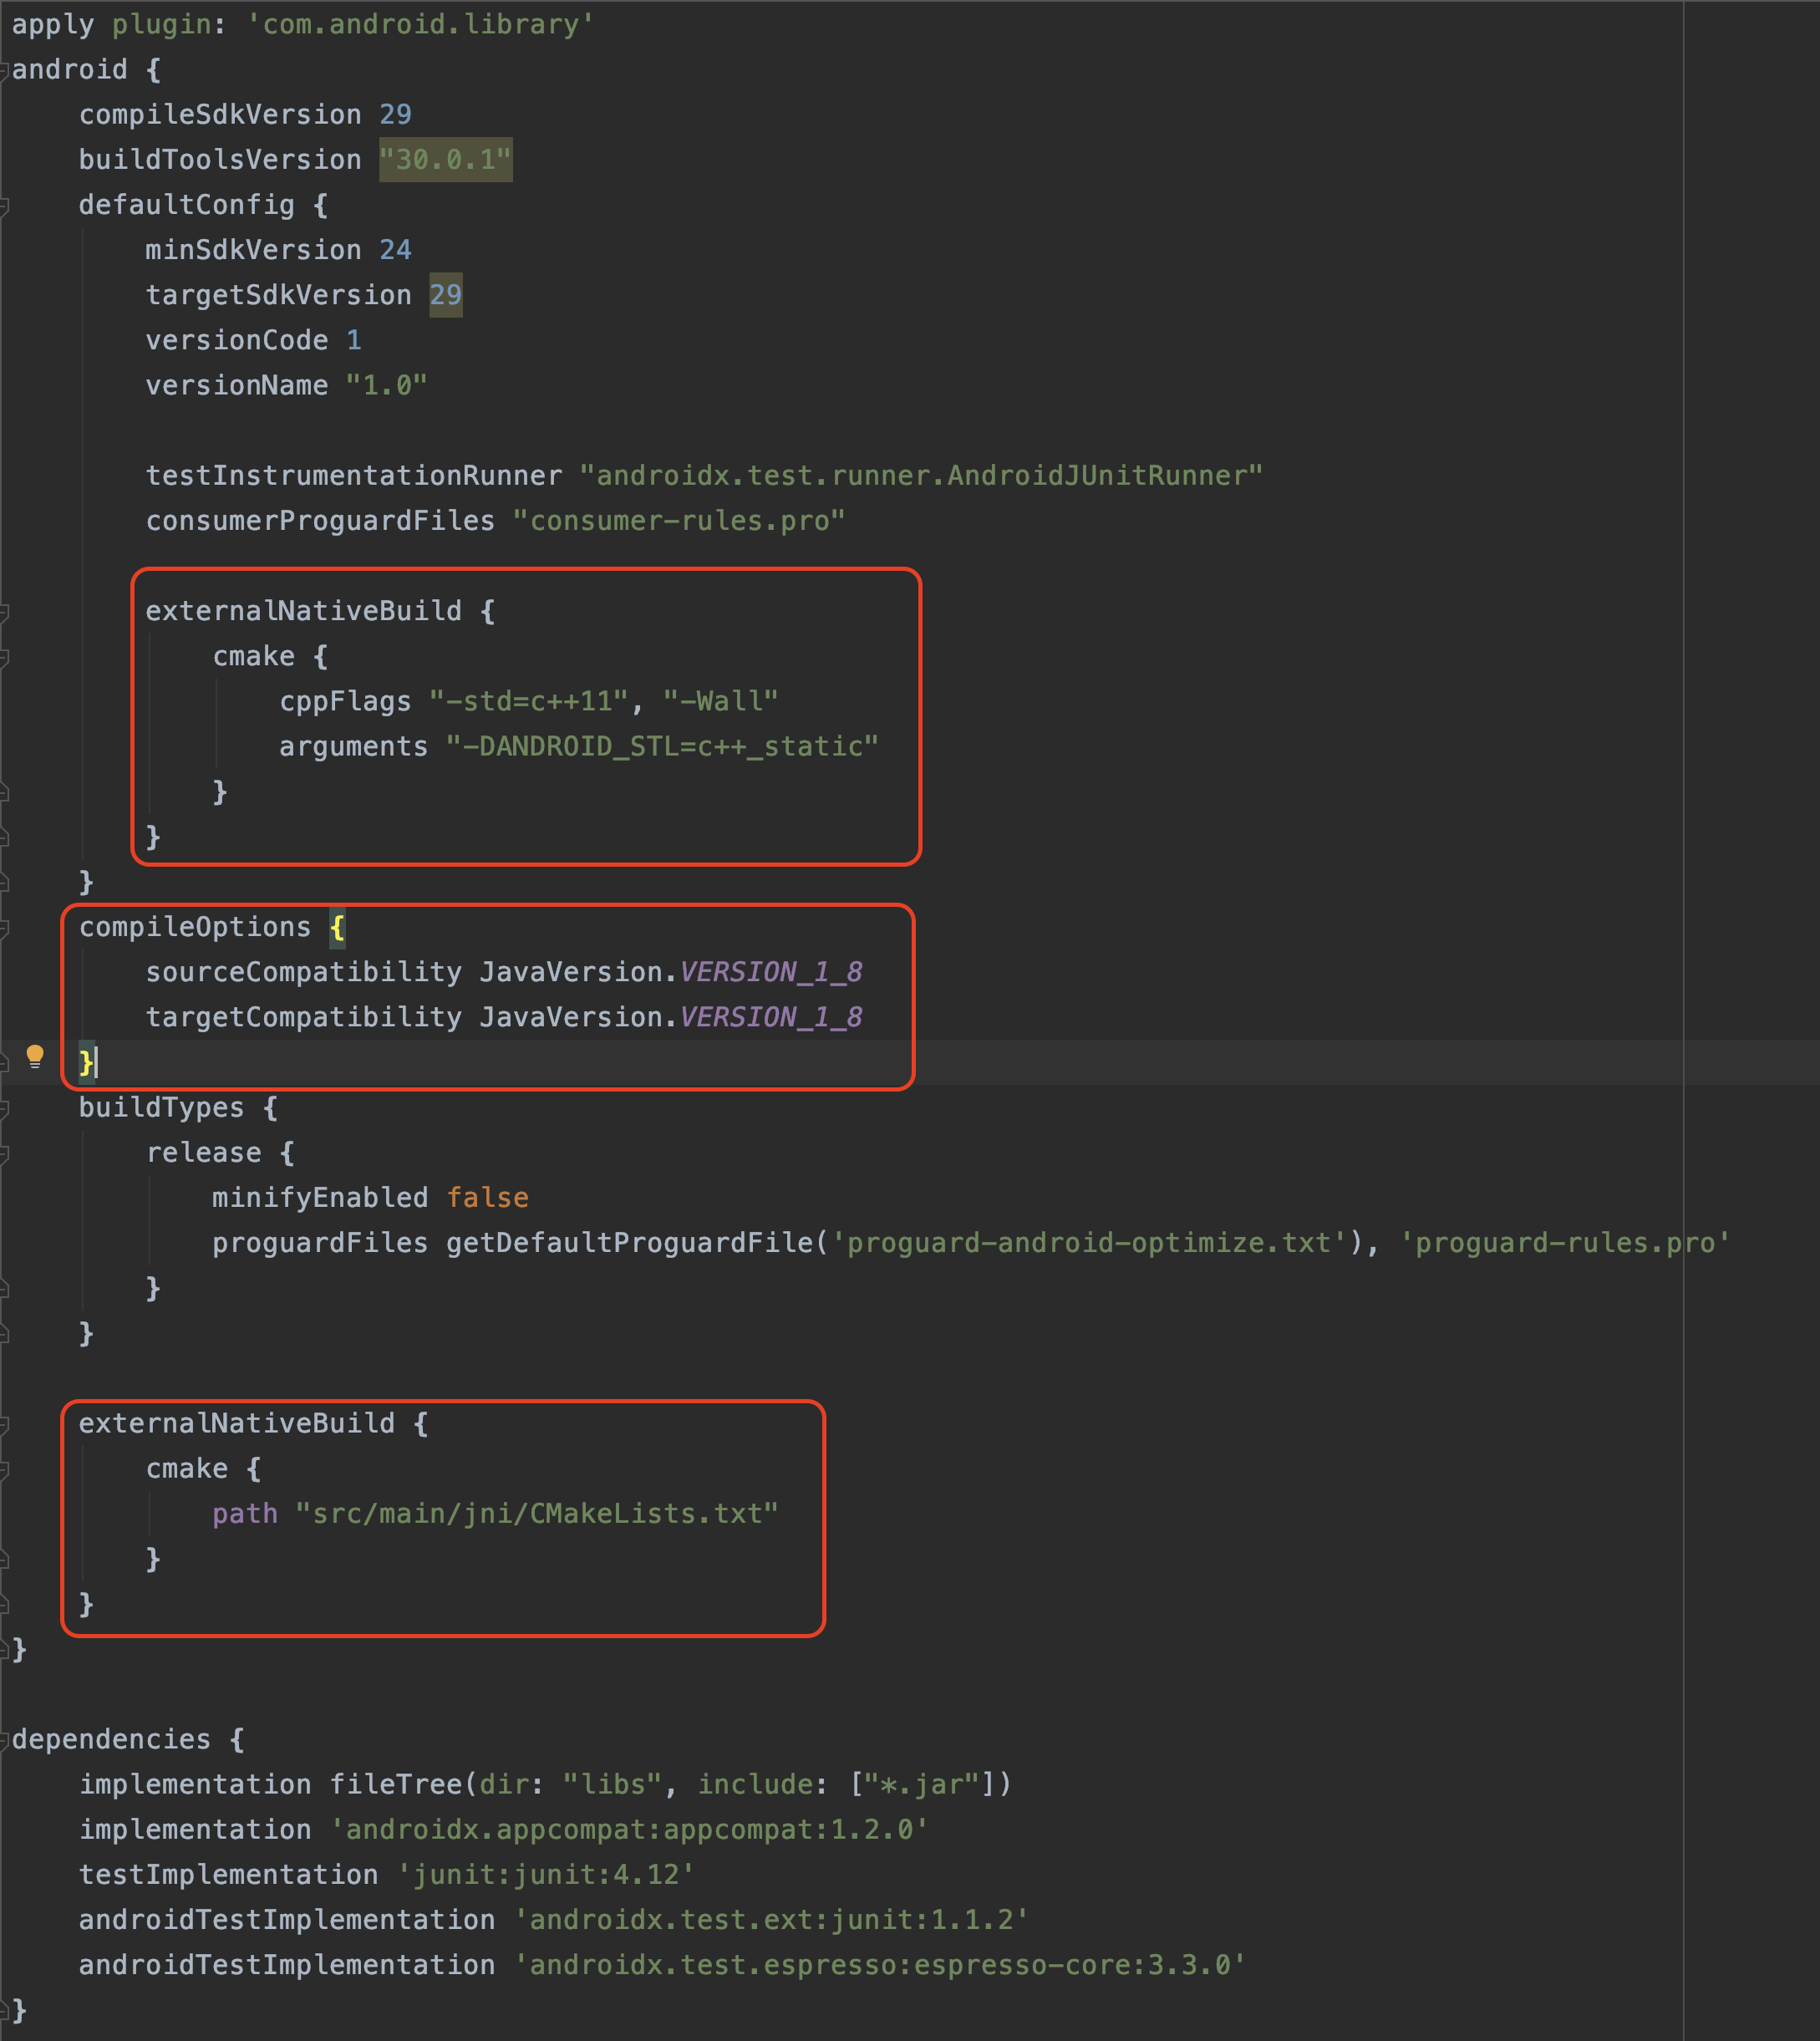Fold the release block in gutter
The image size is (1820, 2041).
4,1153
